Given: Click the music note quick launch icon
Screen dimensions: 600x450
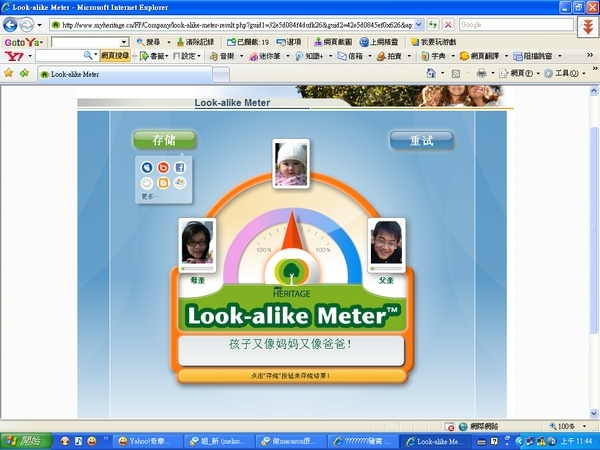Looking at the screenshot, I should click(78, 441).
